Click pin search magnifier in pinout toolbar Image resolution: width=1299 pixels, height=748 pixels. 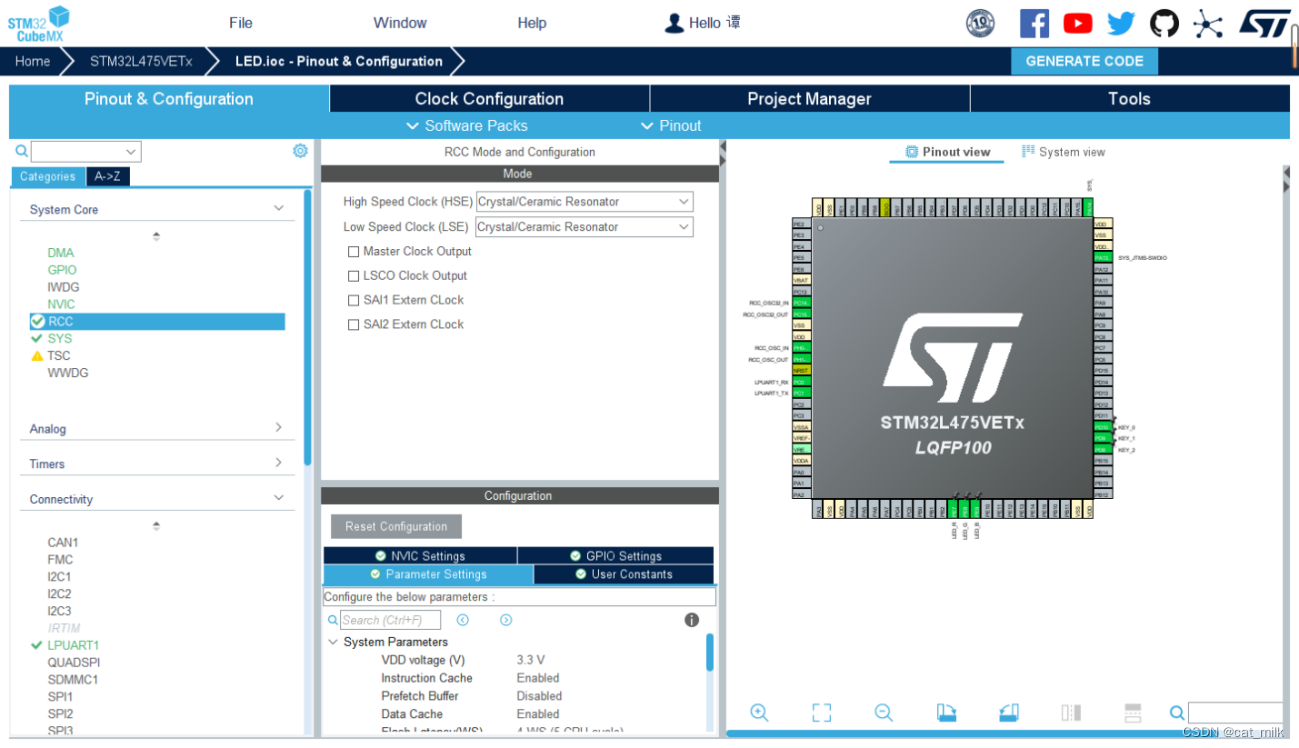(1177, 713)
